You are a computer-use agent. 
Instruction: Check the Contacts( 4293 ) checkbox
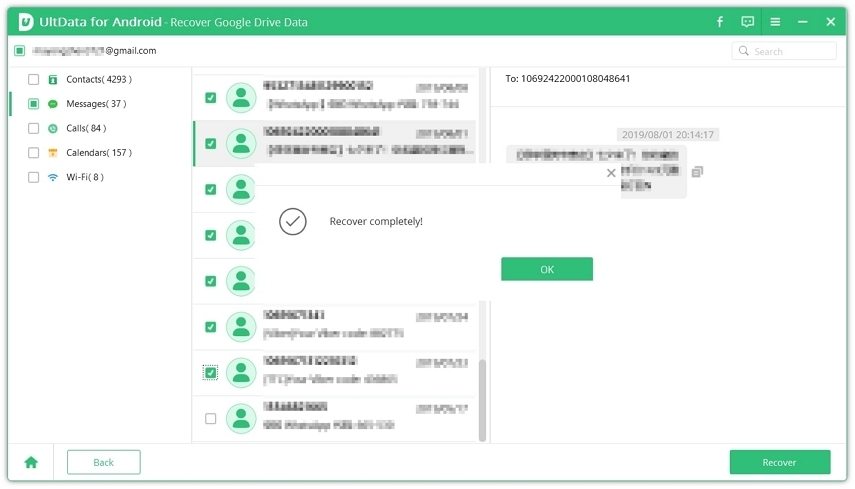[33, 80]
